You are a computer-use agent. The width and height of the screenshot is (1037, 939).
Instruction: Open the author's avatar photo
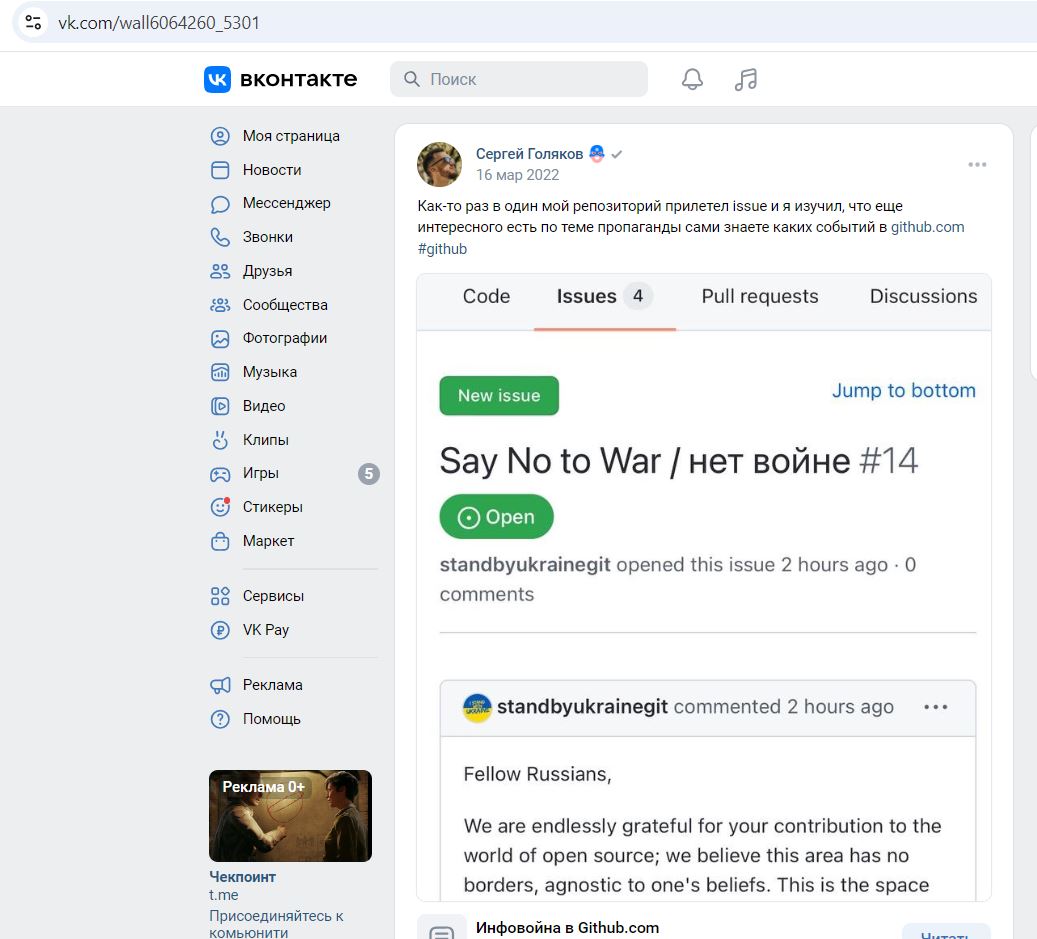pyautogui.click(x=439, y=164)
